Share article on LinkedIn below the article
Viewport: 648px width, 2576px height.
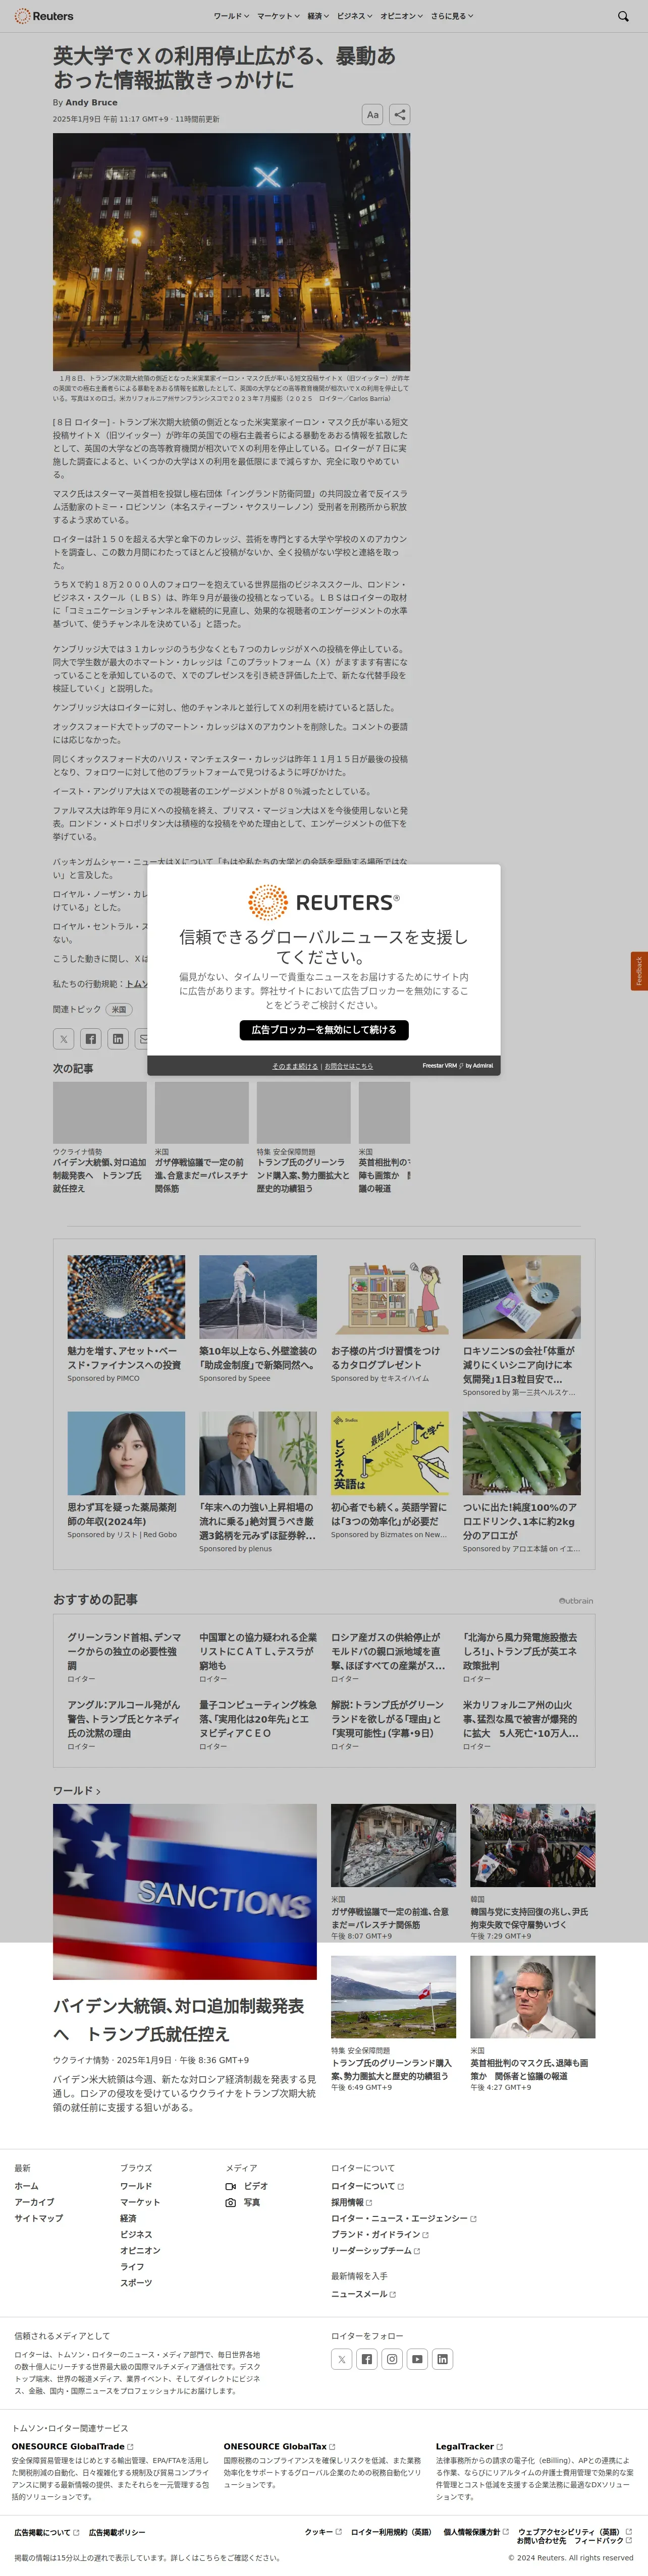(118, 1038)
